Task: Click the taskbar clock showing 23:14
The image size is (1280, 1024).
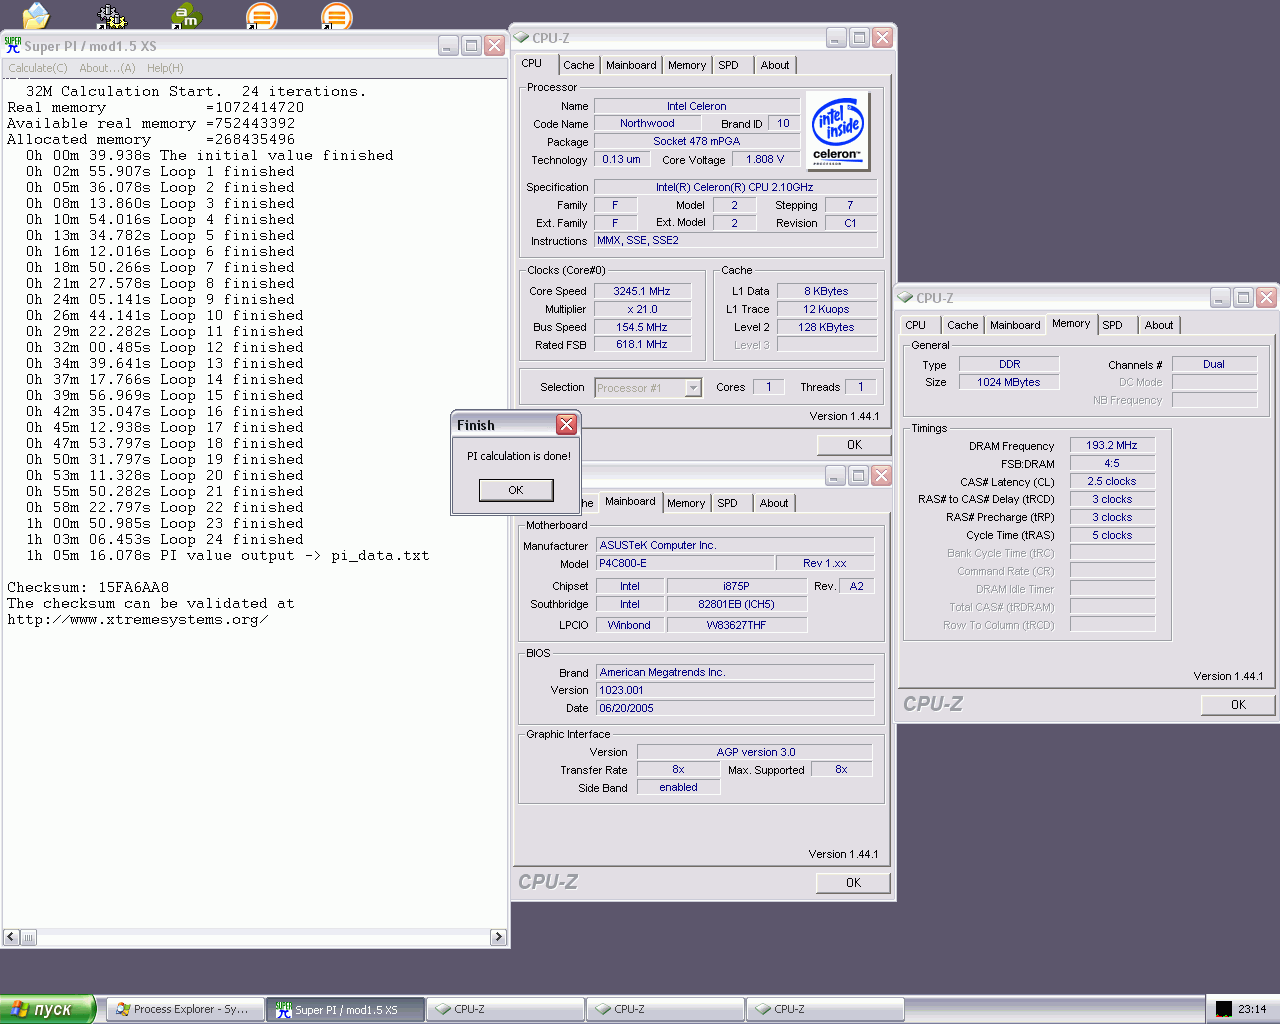Action: (x=1252, y=1009)
